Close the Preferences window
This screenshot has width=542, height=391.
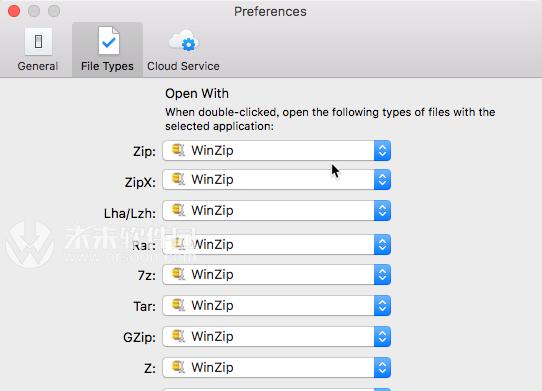(14, 11)
